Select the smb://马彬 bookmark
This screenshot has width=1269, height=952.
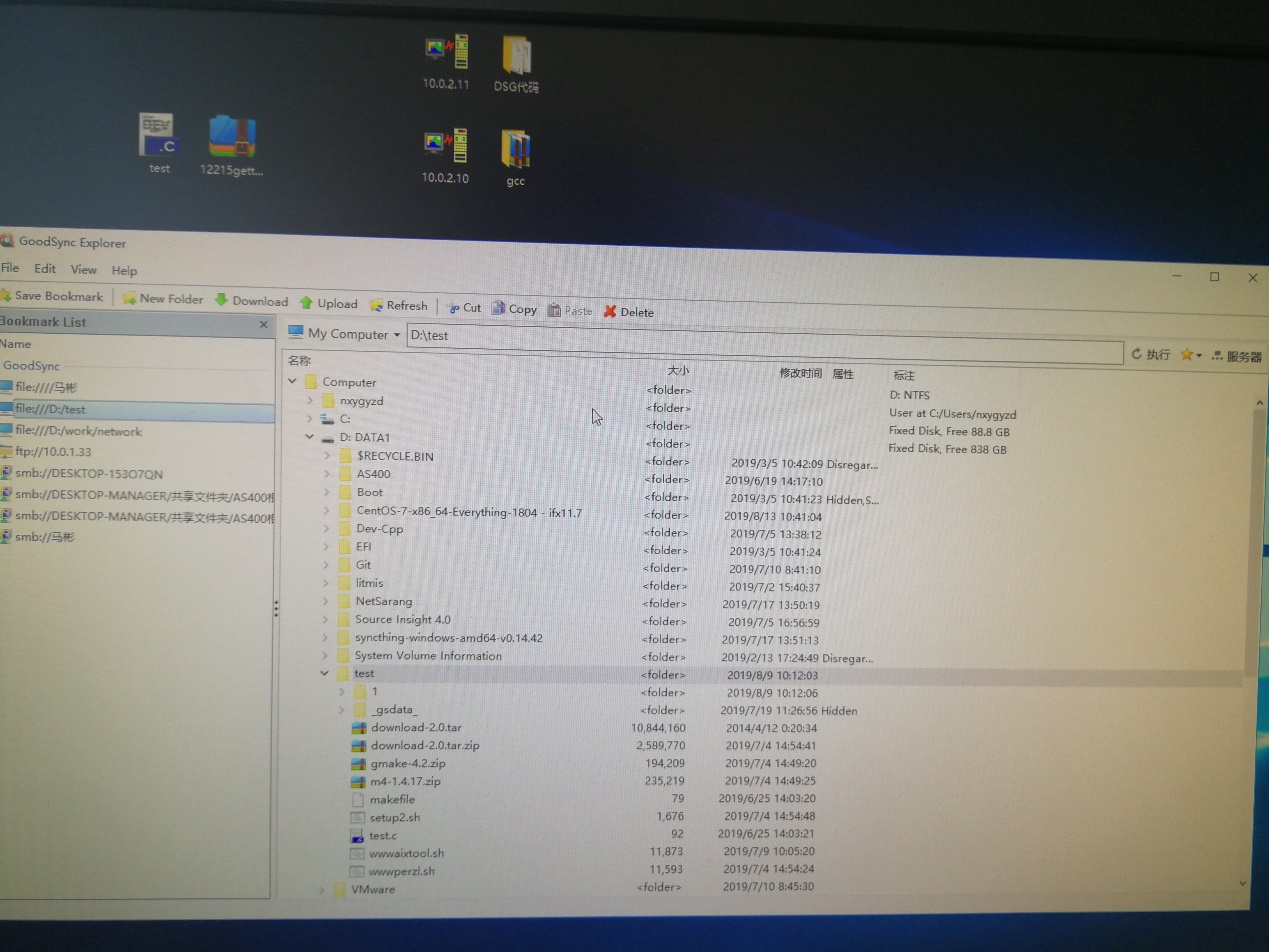[37, 537]
